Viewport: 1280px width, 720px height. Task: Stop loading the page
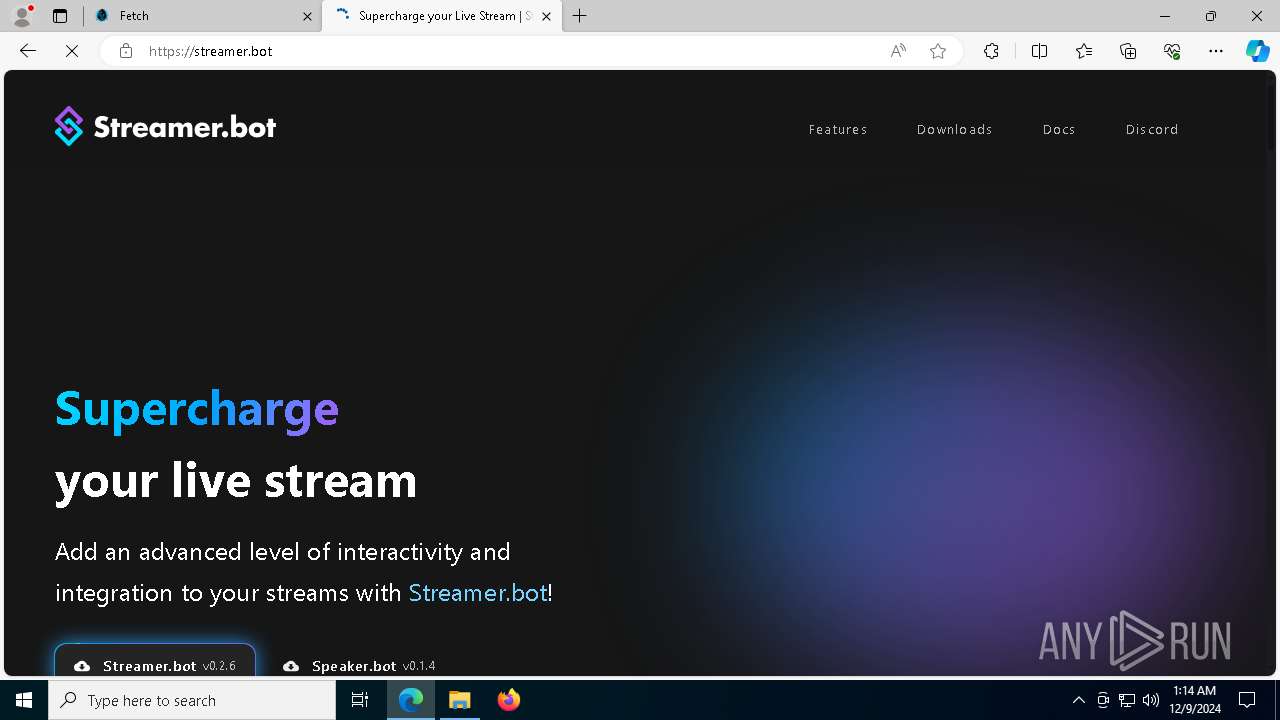pyautogui.click(x=72, y=51)
